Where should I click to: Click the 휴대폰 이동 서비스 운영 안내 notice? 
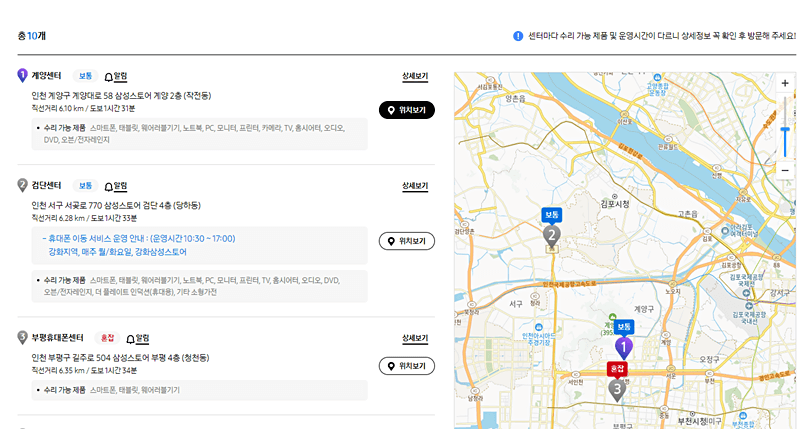tap(139, 239)
